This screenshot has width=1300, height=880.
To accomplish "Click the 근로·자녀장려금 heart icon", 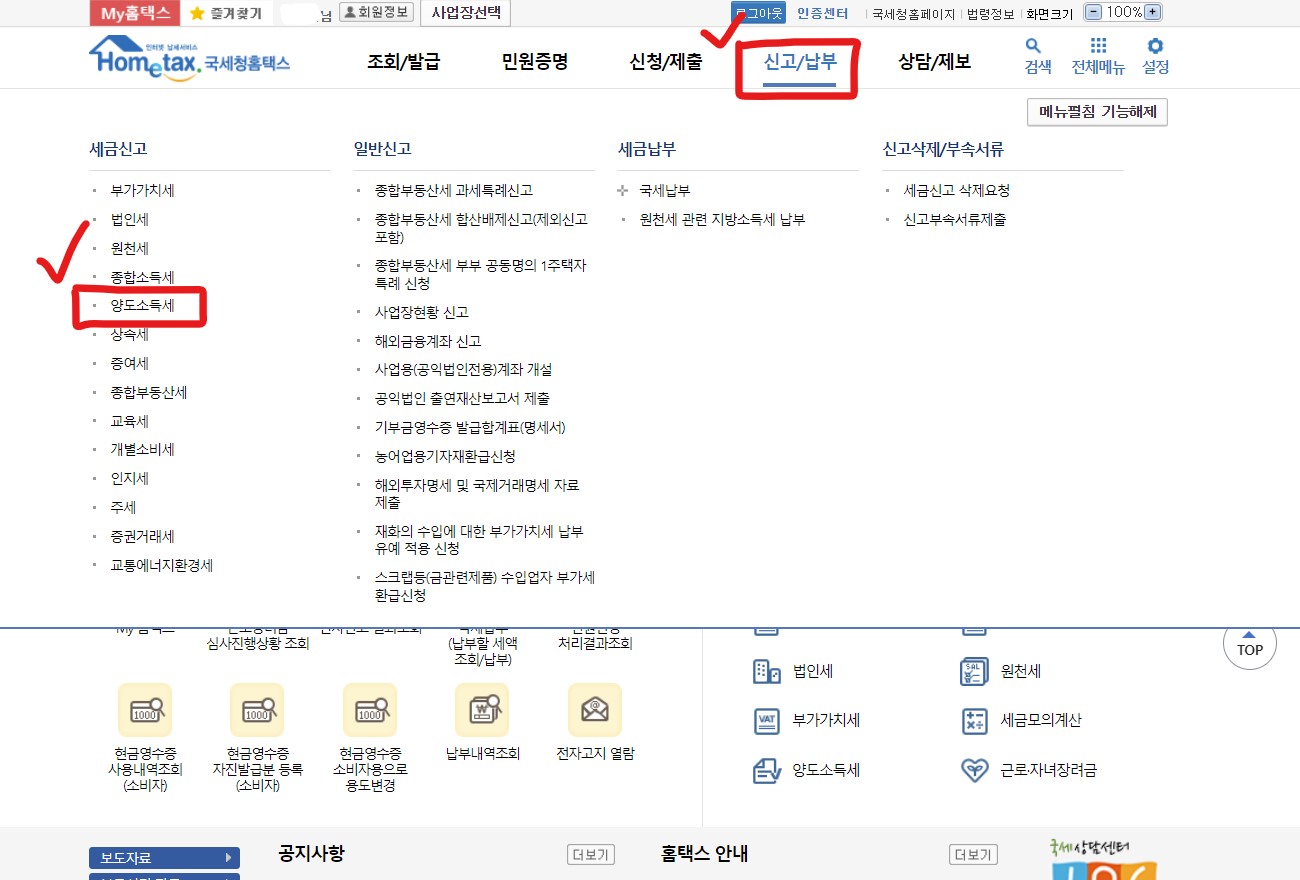I will tap(974, 771).
